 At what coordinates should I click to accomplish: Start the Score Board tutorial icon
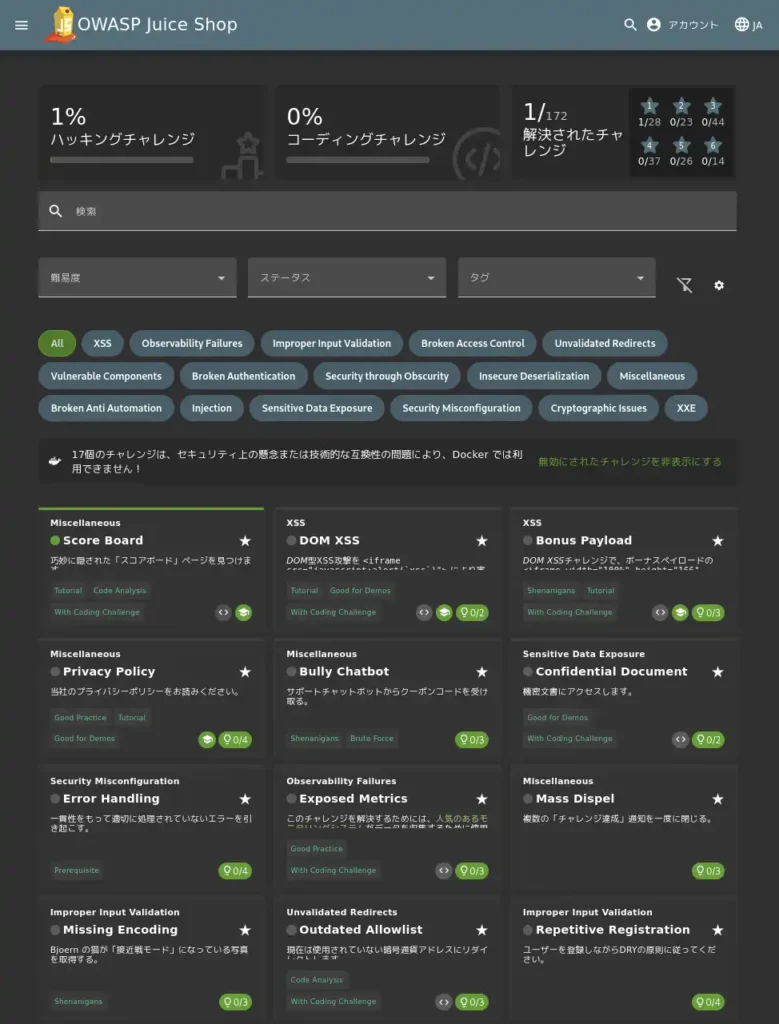pyautogui.click(x=244, y=613)
